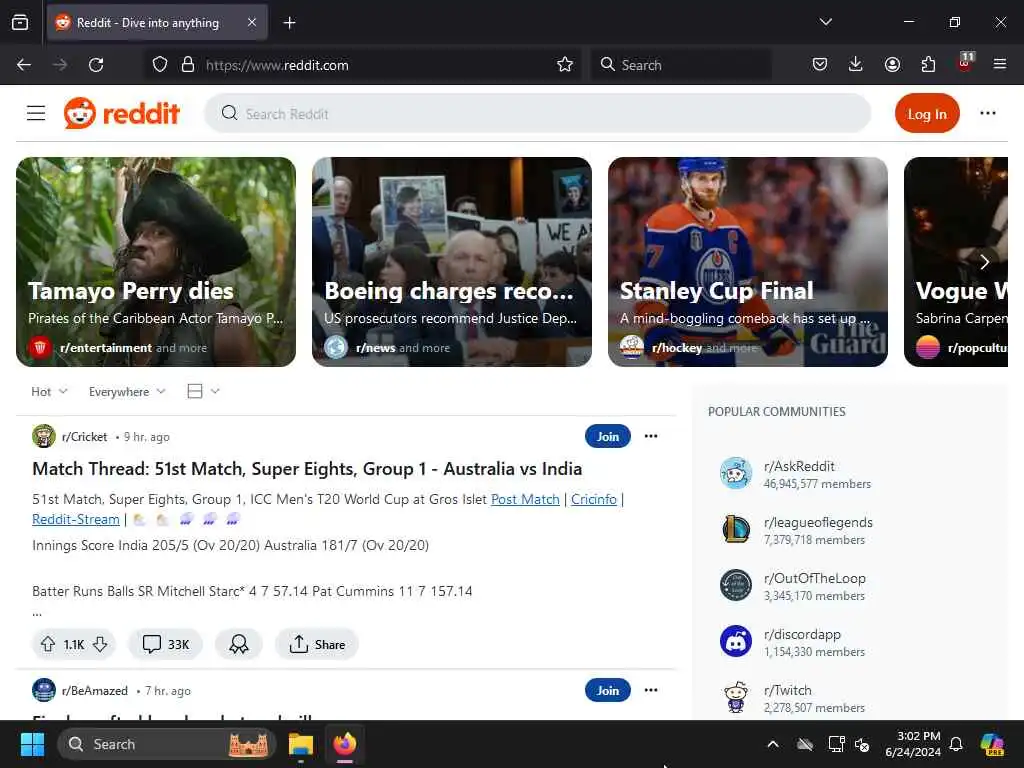This screenshot has width=1024, height=768.
Task: Open r/discordapp popular community
Action: (x=803, y=635)
